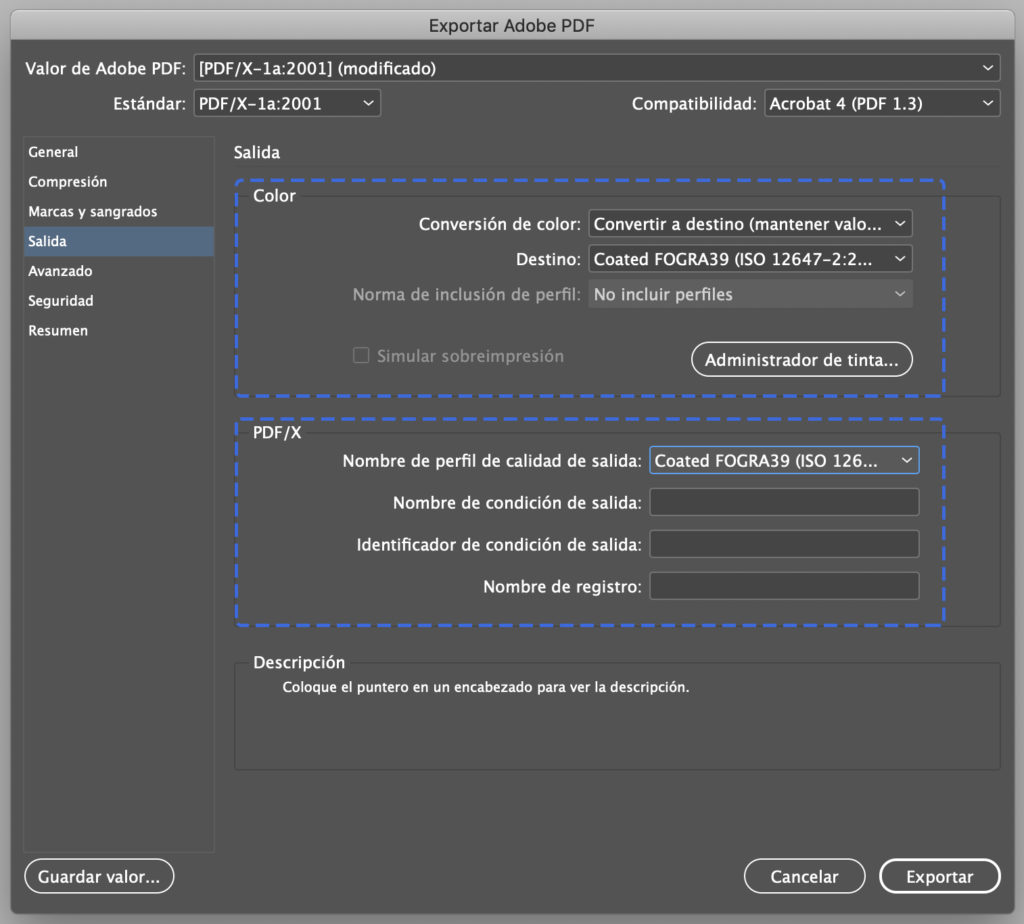Open the Norma de inclusión de perfil dropdown
Viewport: 1024px width, 924px height.
(750, 295)
